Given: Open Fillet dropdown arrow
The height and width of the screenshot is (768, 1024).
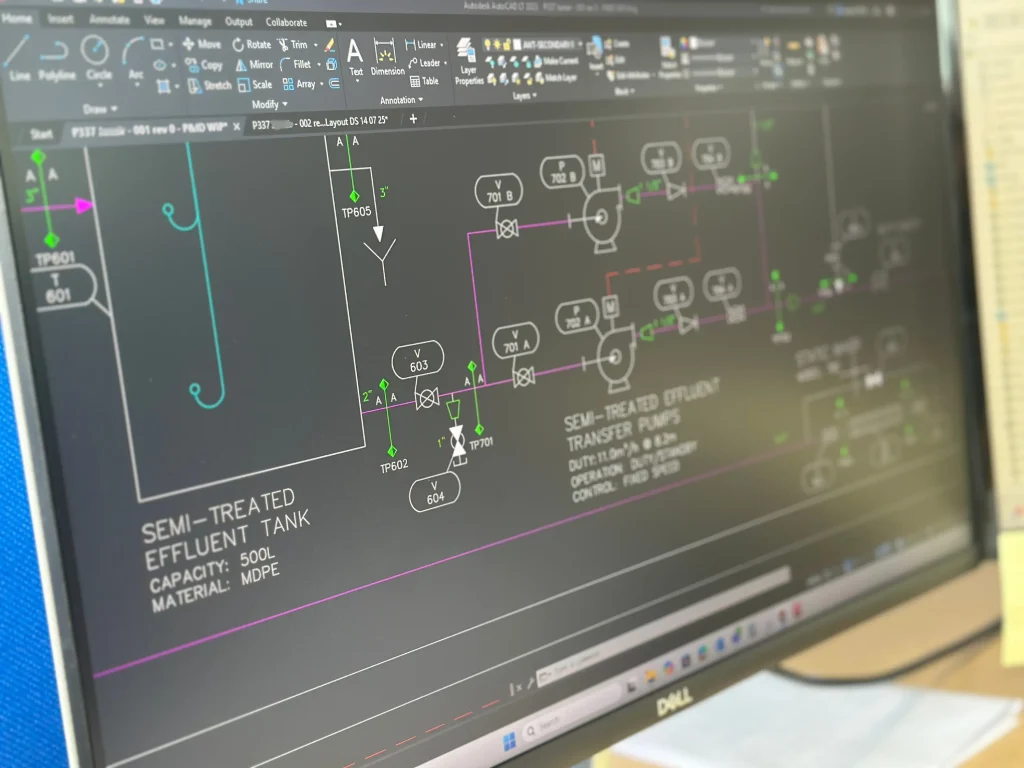Looking at the screenshot, I should tap(319, 64).
